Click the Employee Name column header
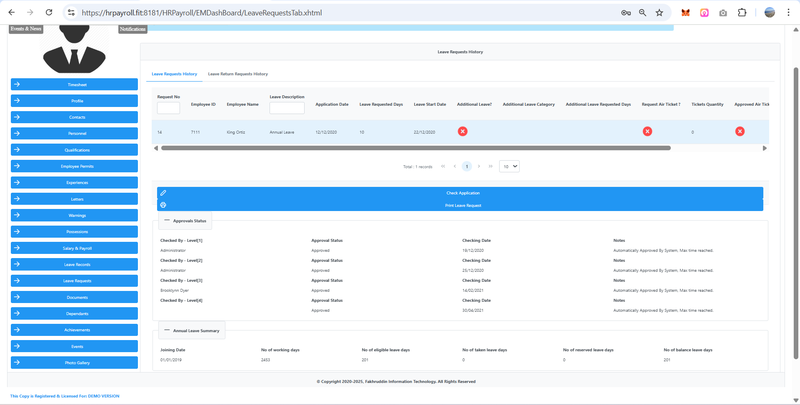The height and width of the screenshot is (405, 800). (242, 105)
